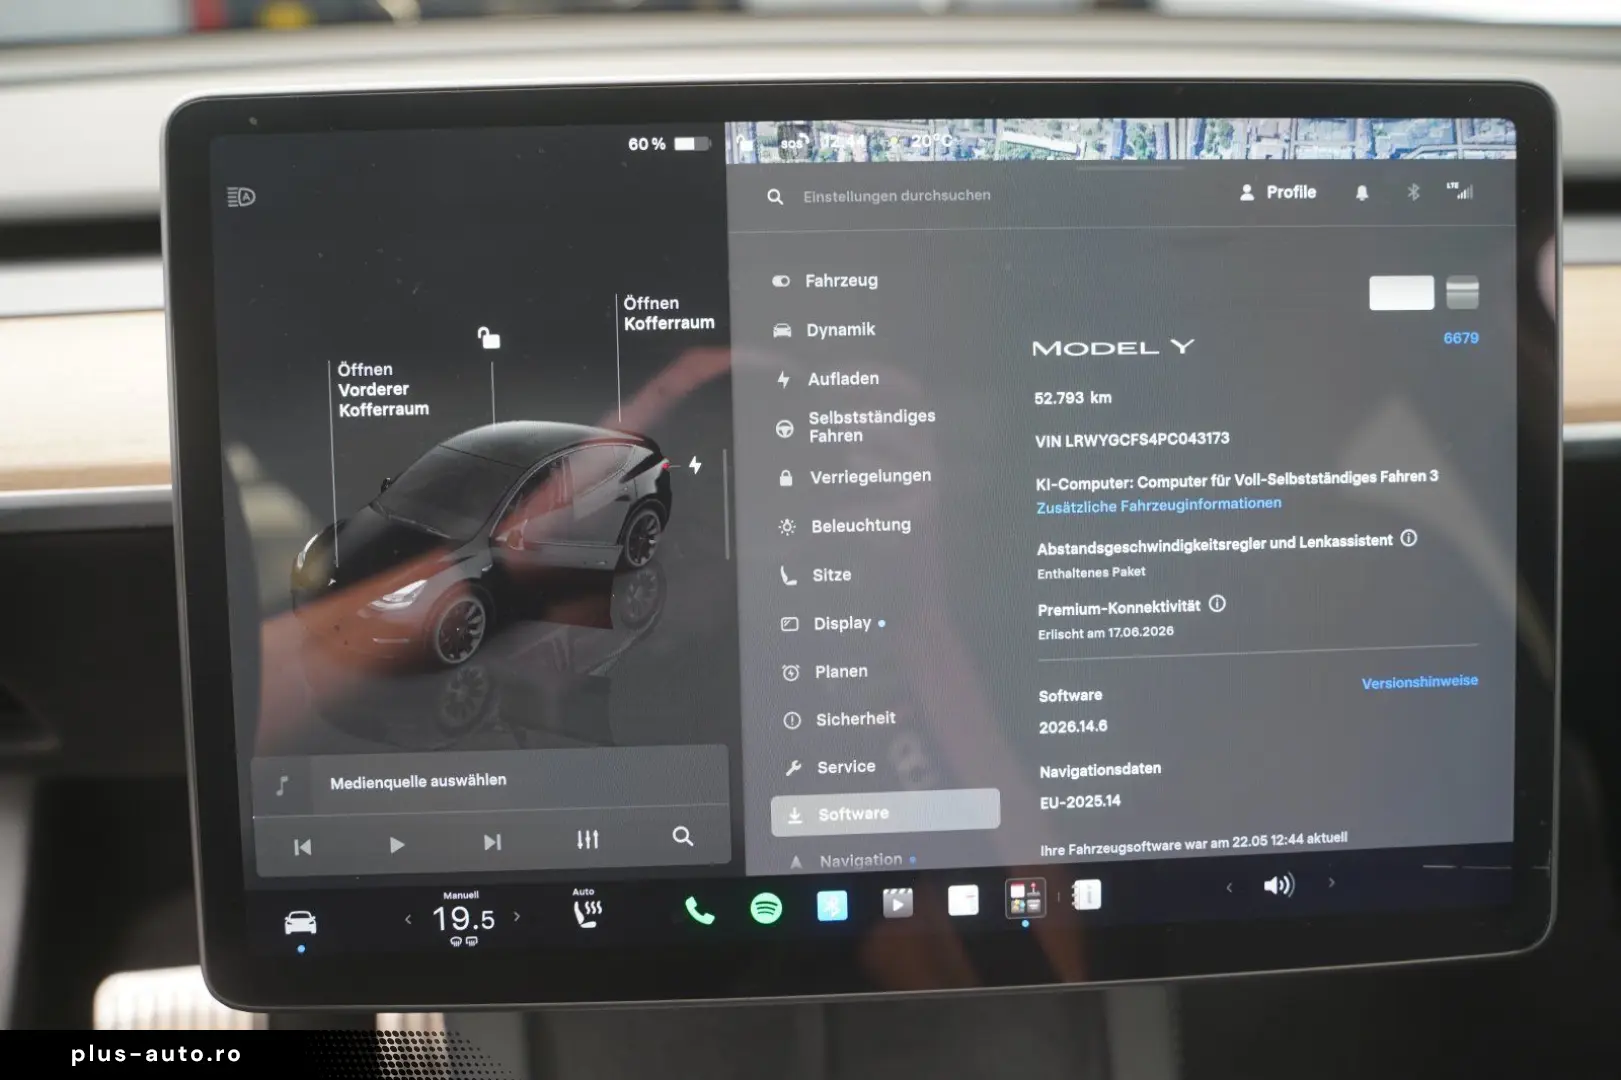
Task: Tap the blue 6679 vehicle name link
Action: click(1460, 338)
